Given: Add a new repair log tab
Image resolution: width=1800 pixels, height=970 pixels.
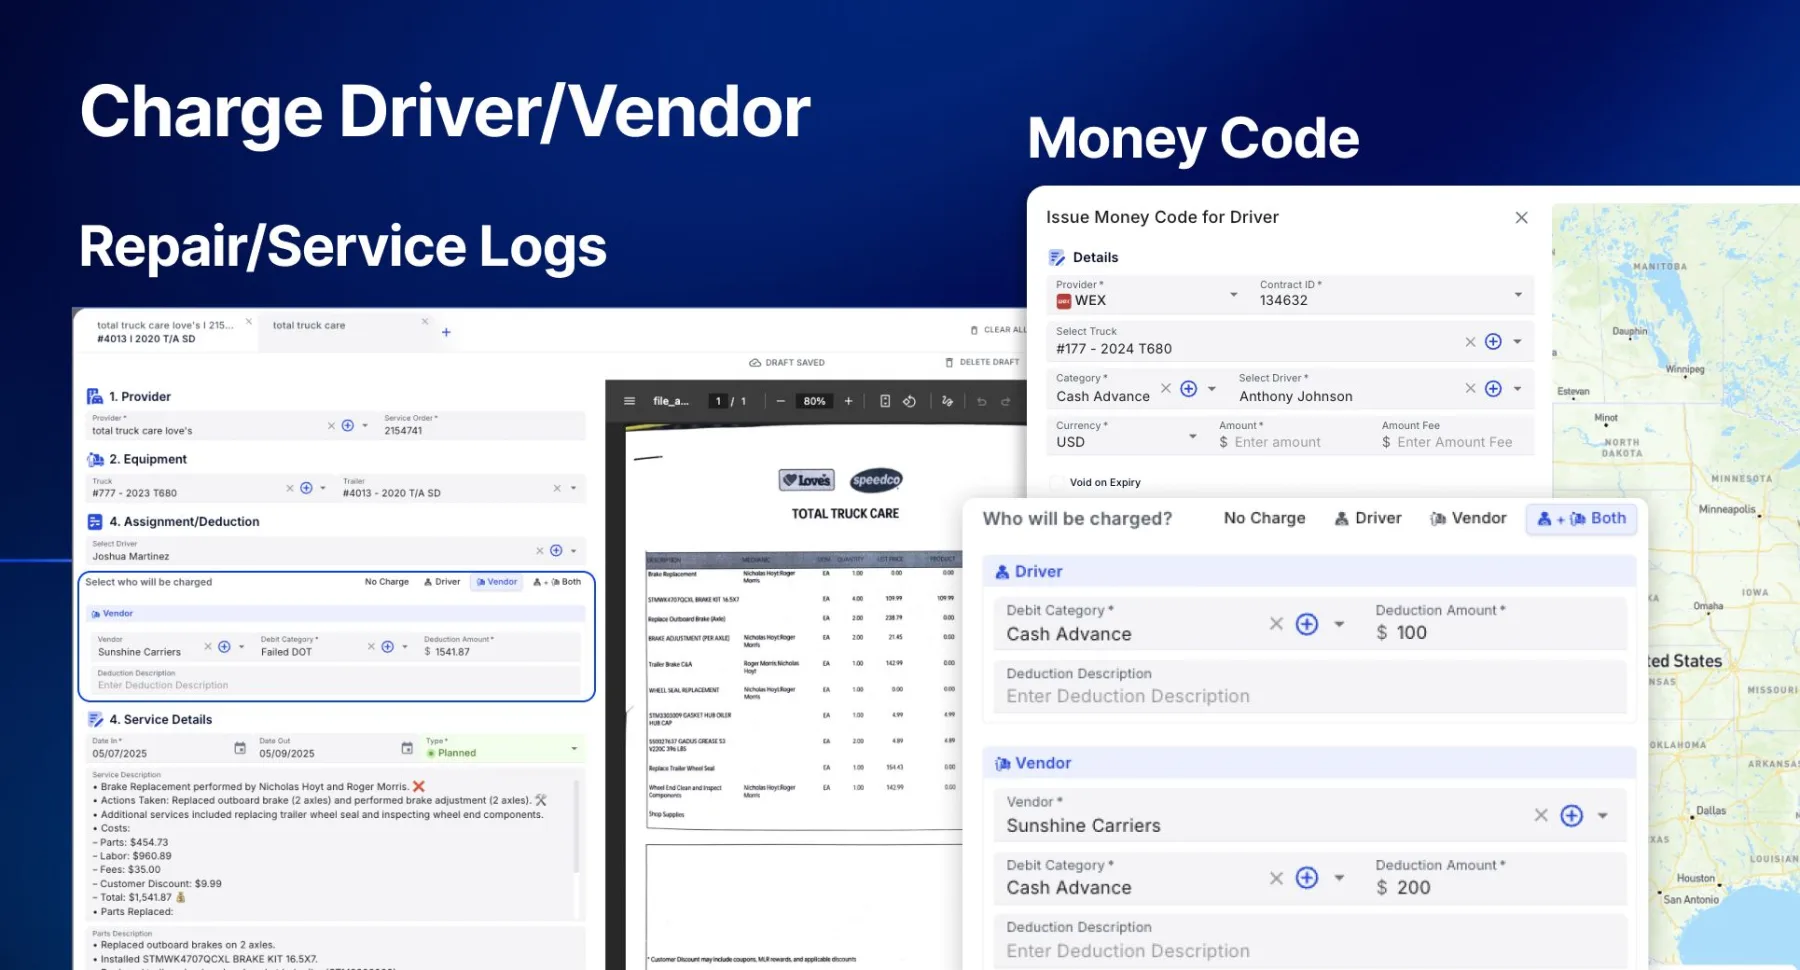Looking at the screenshot, I should tap(446, 332).
